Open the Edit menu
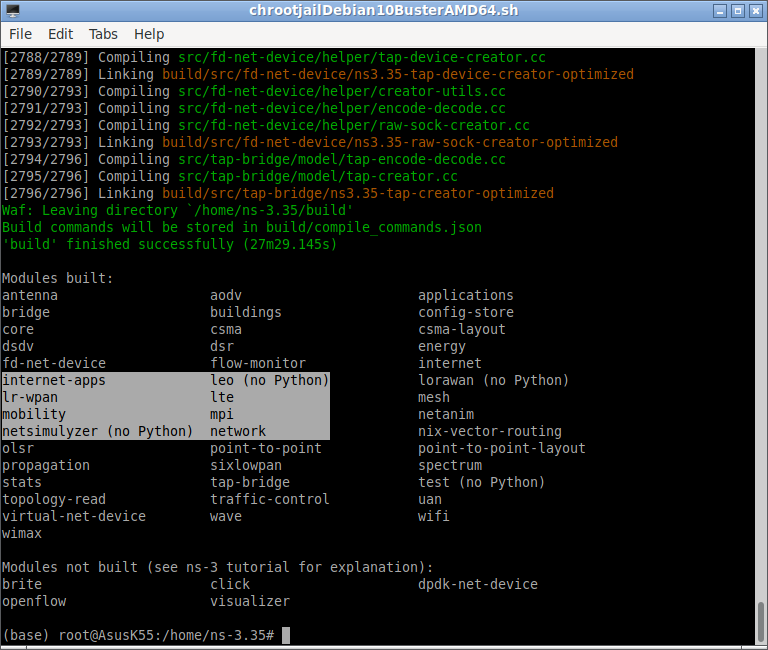The width and height of the screenshot is (768, 650). point(60,34)
